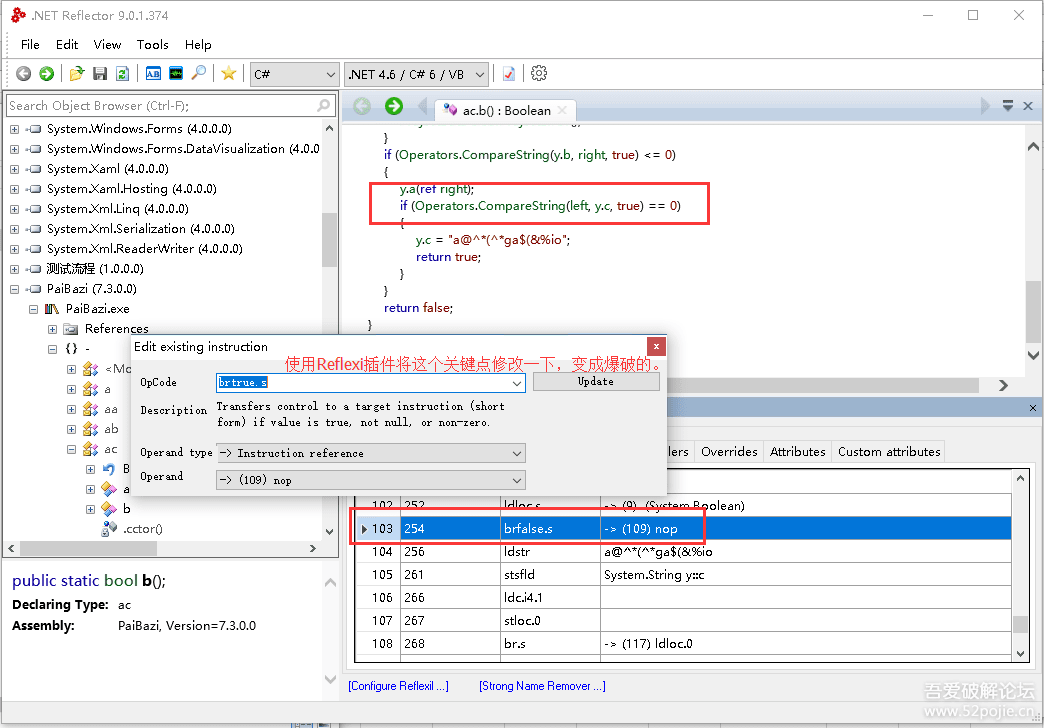Select the ac.b() : Boolean tab

click(506, 110)
